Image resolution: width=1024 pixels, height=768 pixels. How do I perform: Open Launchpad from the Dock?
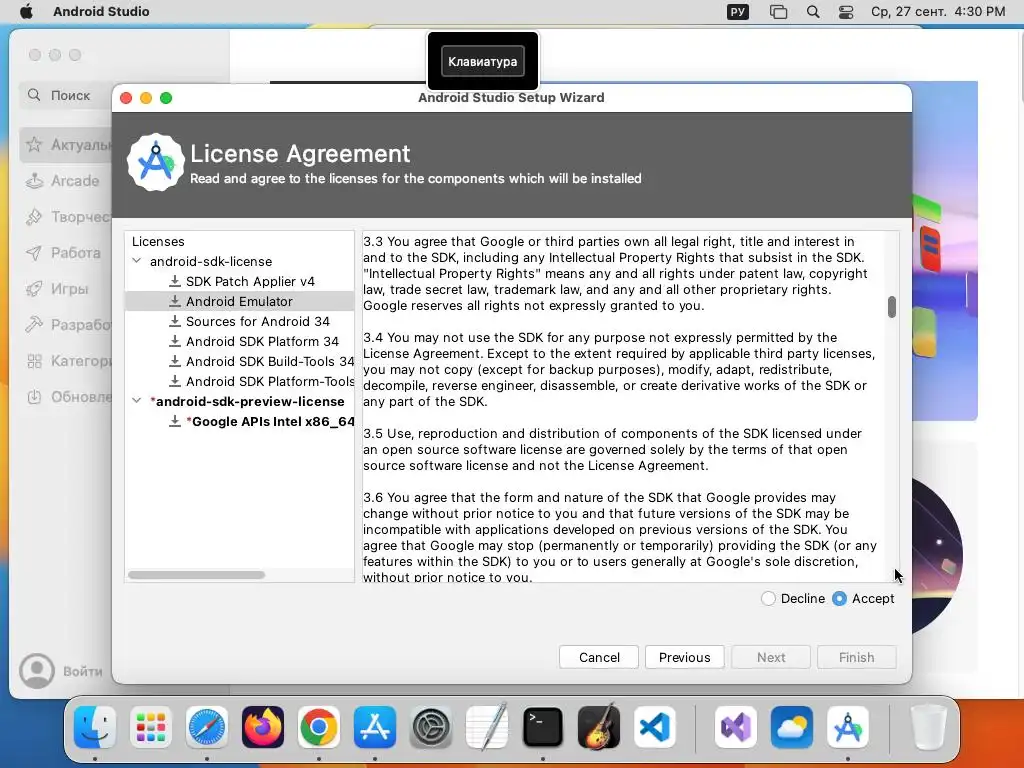151,727
